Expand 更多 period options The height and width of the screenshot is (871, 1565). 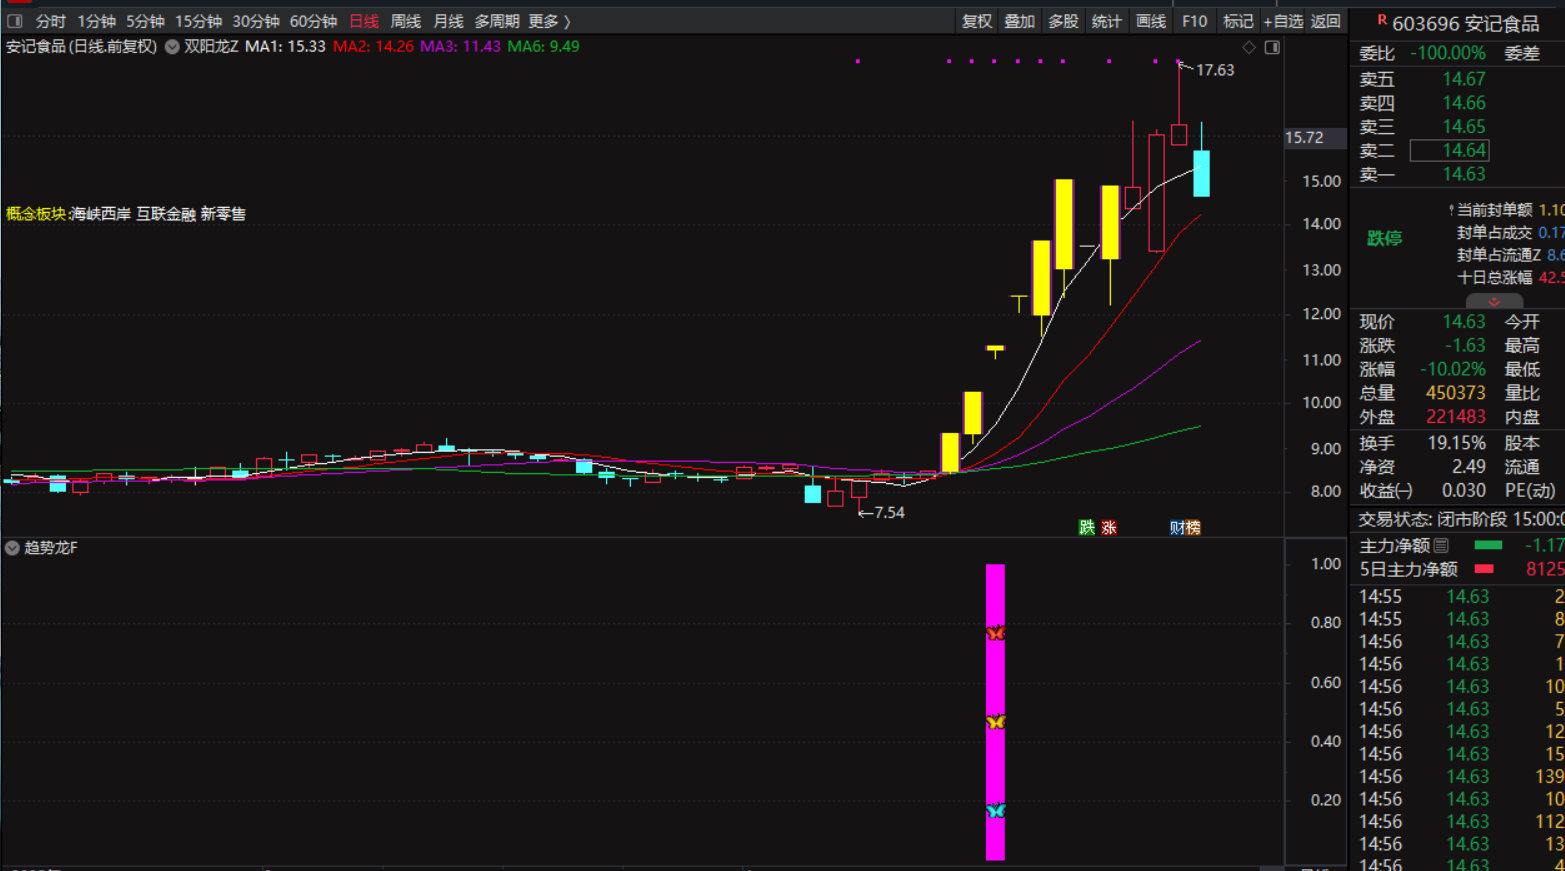pos(548,21)
